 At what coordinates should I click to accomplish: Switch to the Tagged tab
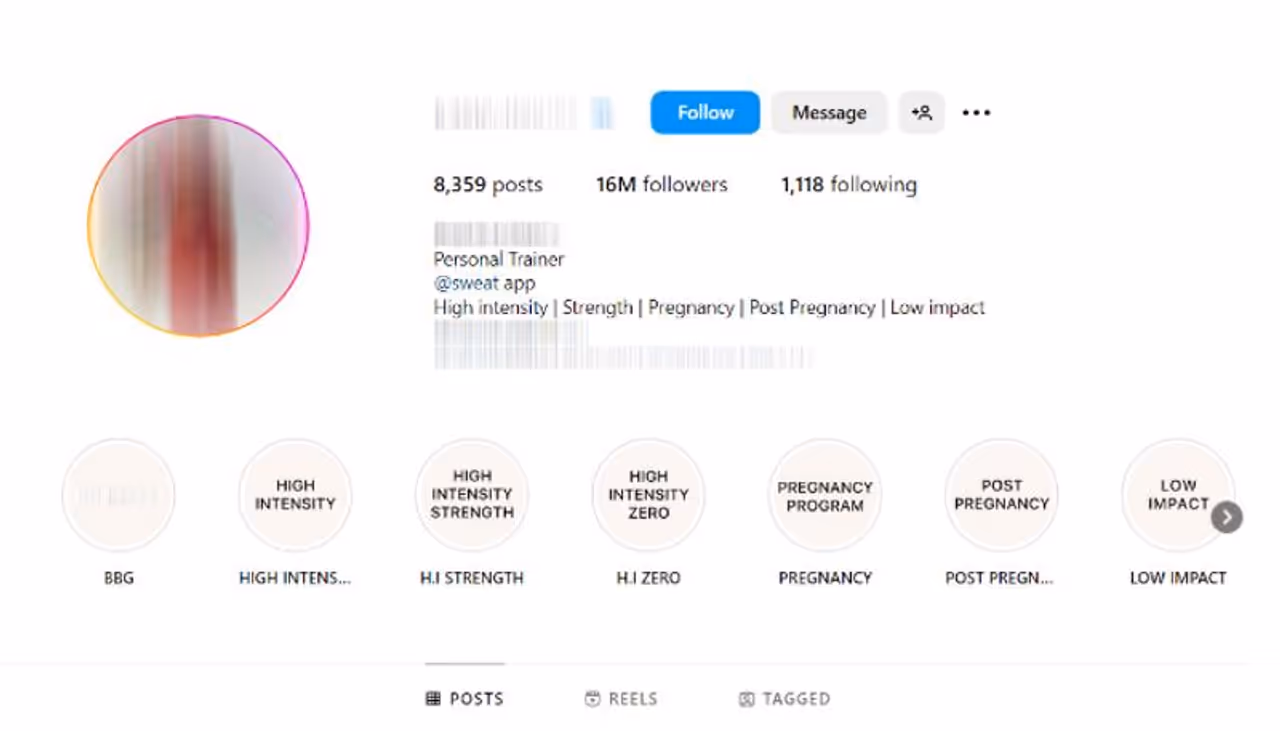pyautogui.click(x=785, y=699)
